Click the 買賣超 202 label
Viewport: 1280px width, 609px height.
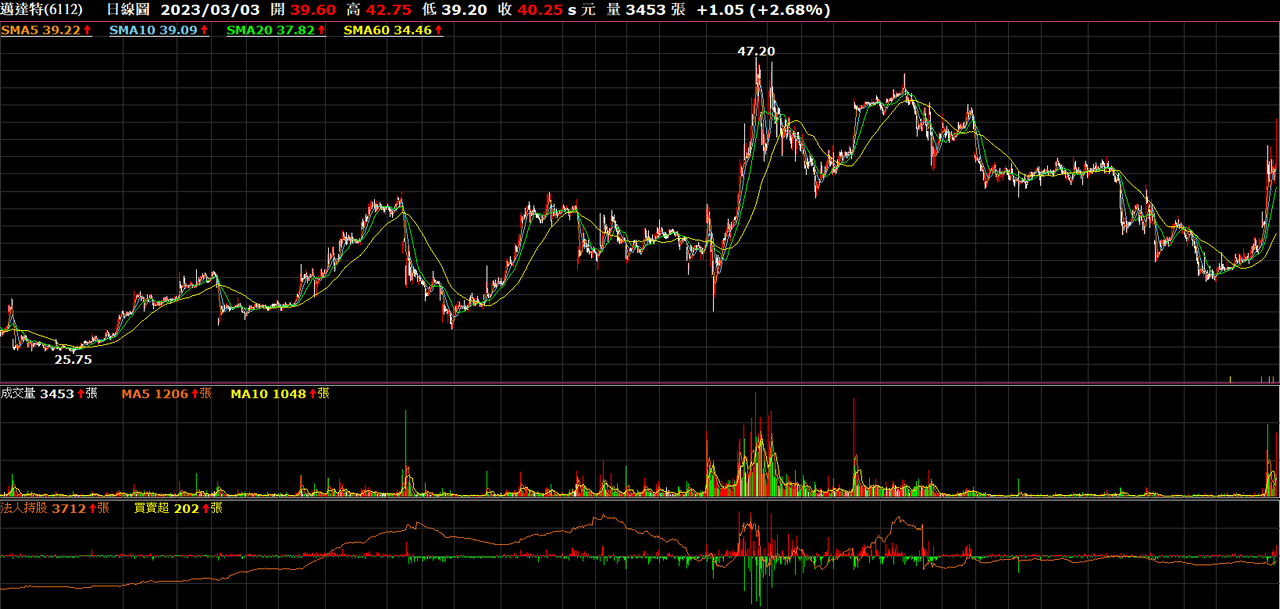(x=178, y=508)
